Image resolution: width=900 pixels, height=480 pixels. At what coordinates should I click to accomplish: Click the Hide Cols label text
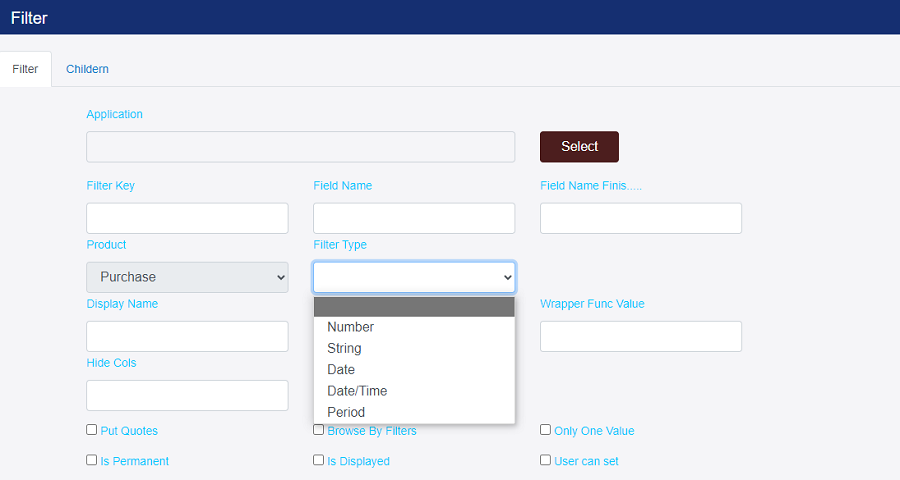pos(111,363)
